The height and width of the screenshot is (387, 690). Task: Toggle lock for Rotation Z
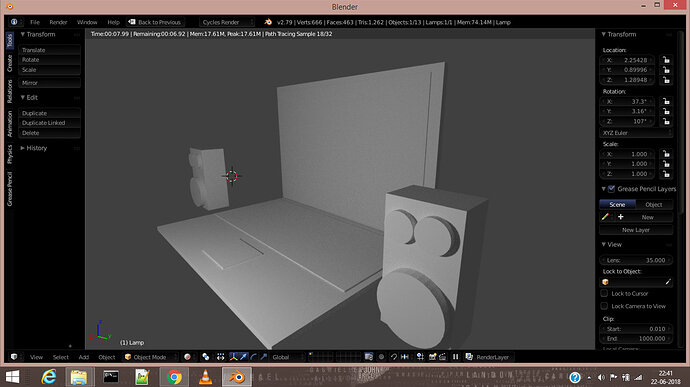(x=666, y=122)
